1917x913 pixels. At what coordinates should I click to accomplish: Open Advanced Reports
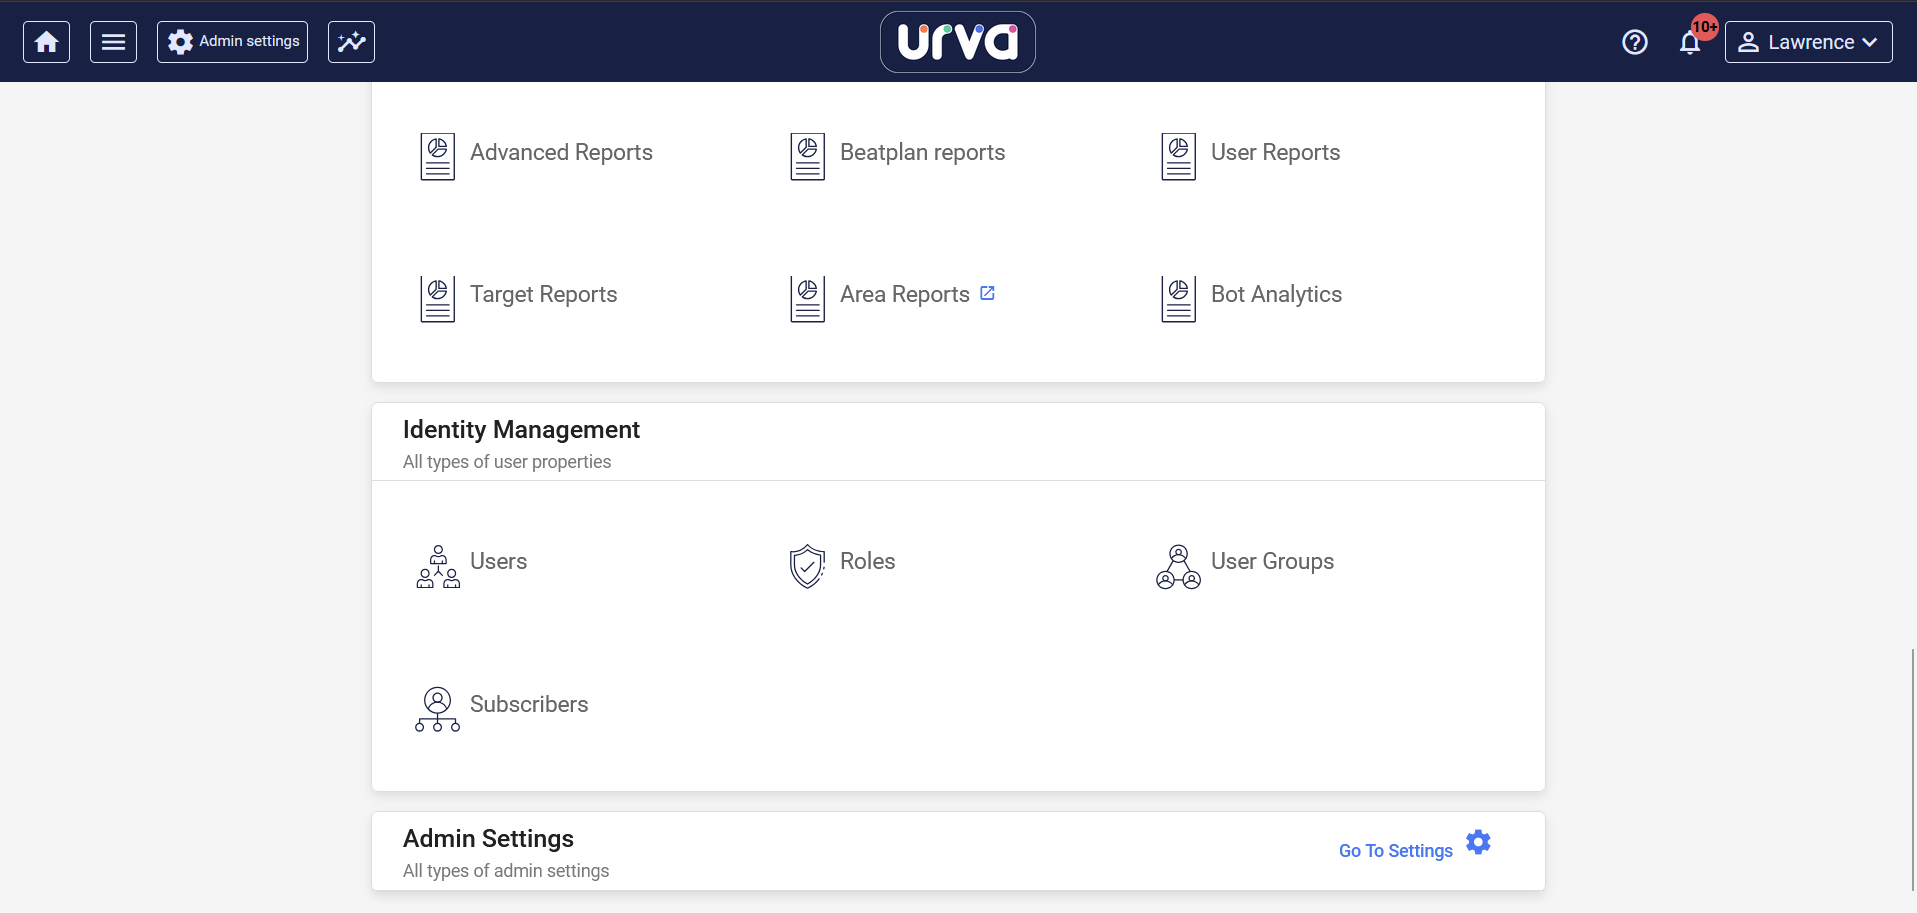coord(561,152)
